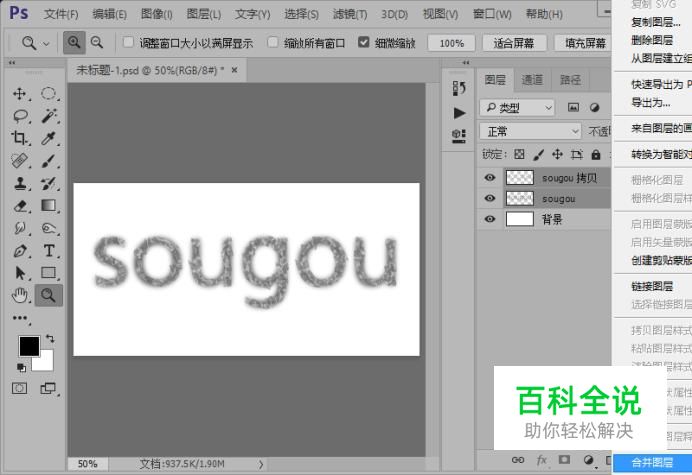This screenshot has height=475, width=692.
Task: Open the Actions panel play icon
Action: coord(459,113)
